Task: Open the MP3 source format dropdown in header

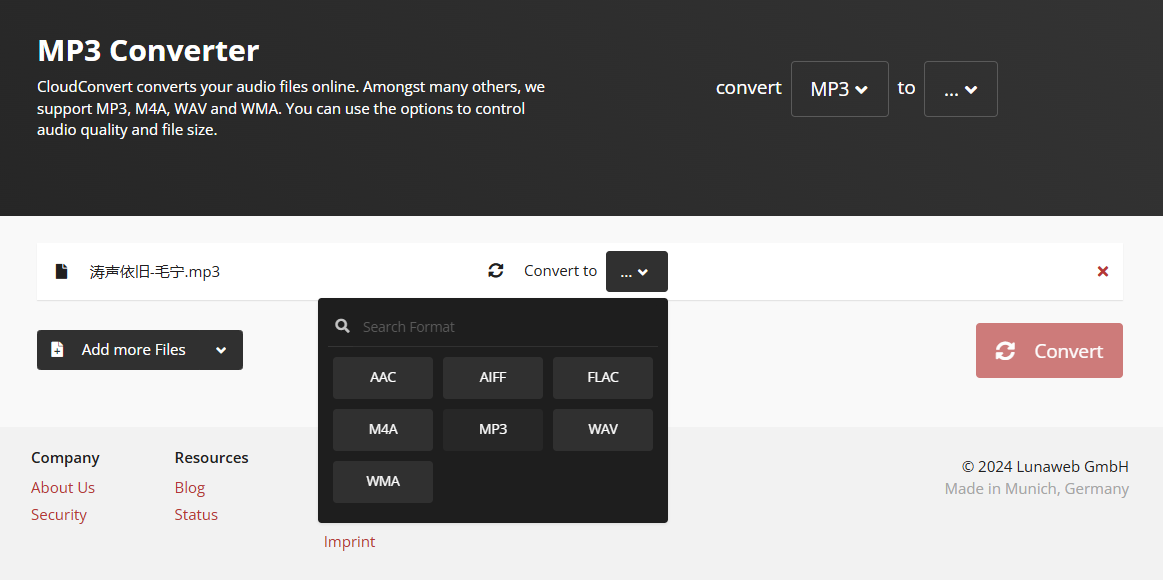Action: click(x=840, y=89)
